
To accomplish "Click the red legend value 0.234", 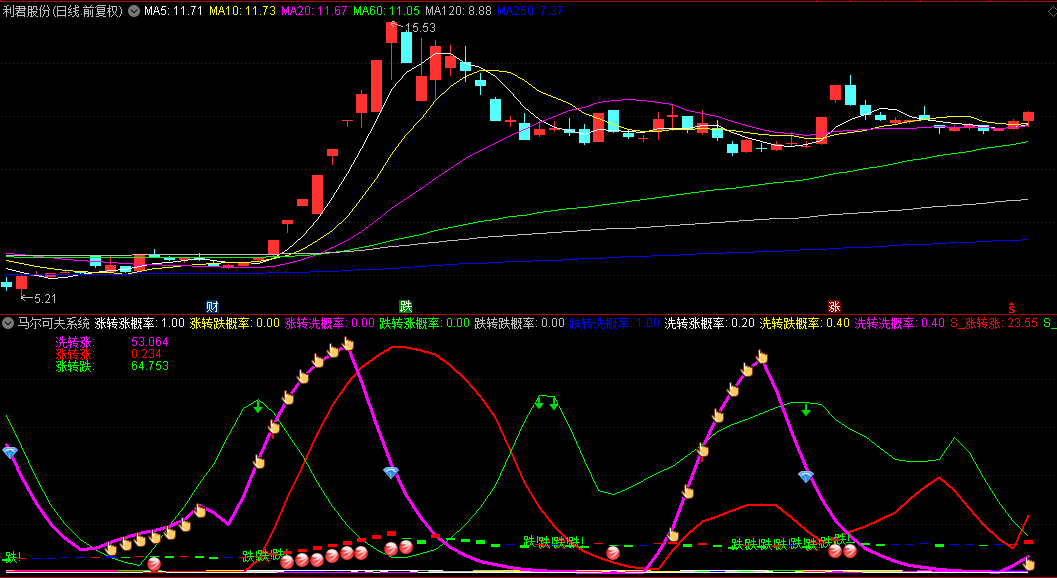I will 146,354.
